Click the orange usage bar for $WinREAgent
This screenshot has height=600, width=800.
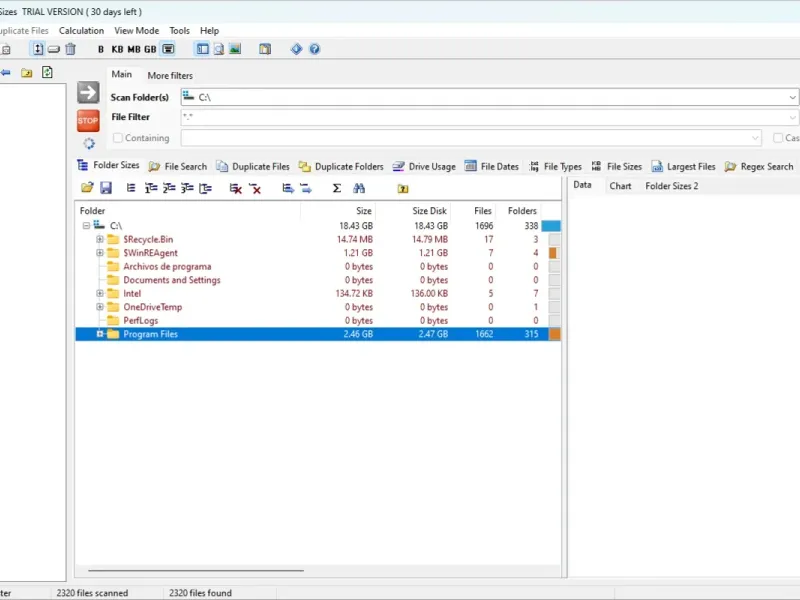(553, 253)
